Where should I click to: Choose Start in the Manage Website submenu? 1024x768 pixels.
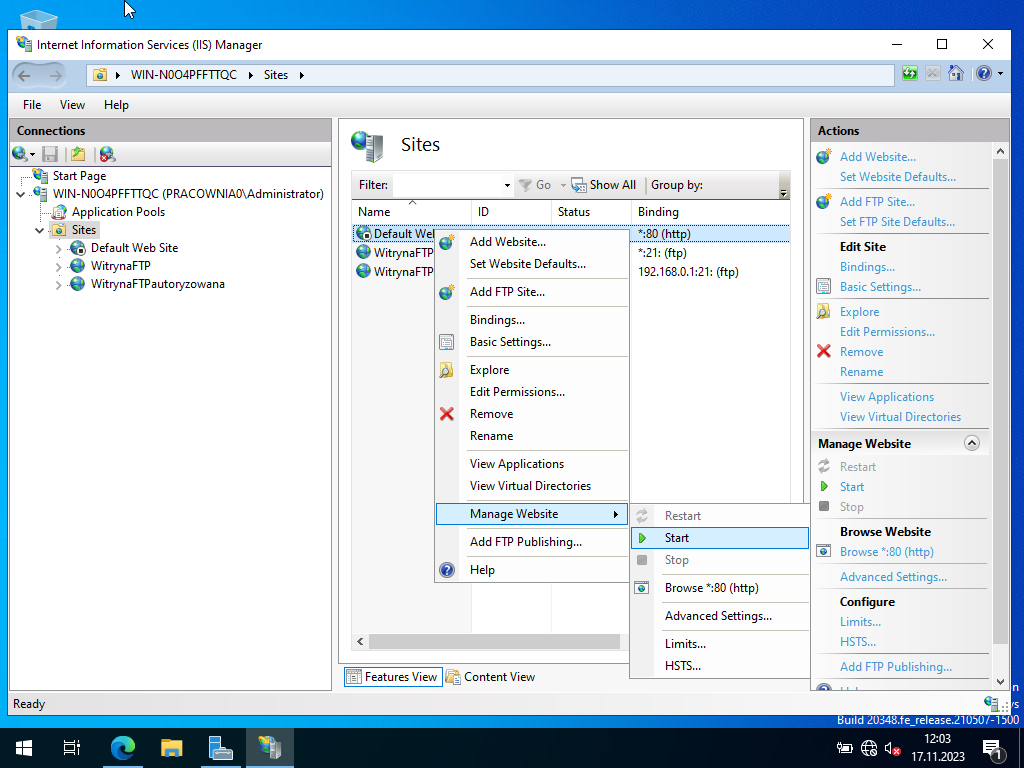[720, 538]
